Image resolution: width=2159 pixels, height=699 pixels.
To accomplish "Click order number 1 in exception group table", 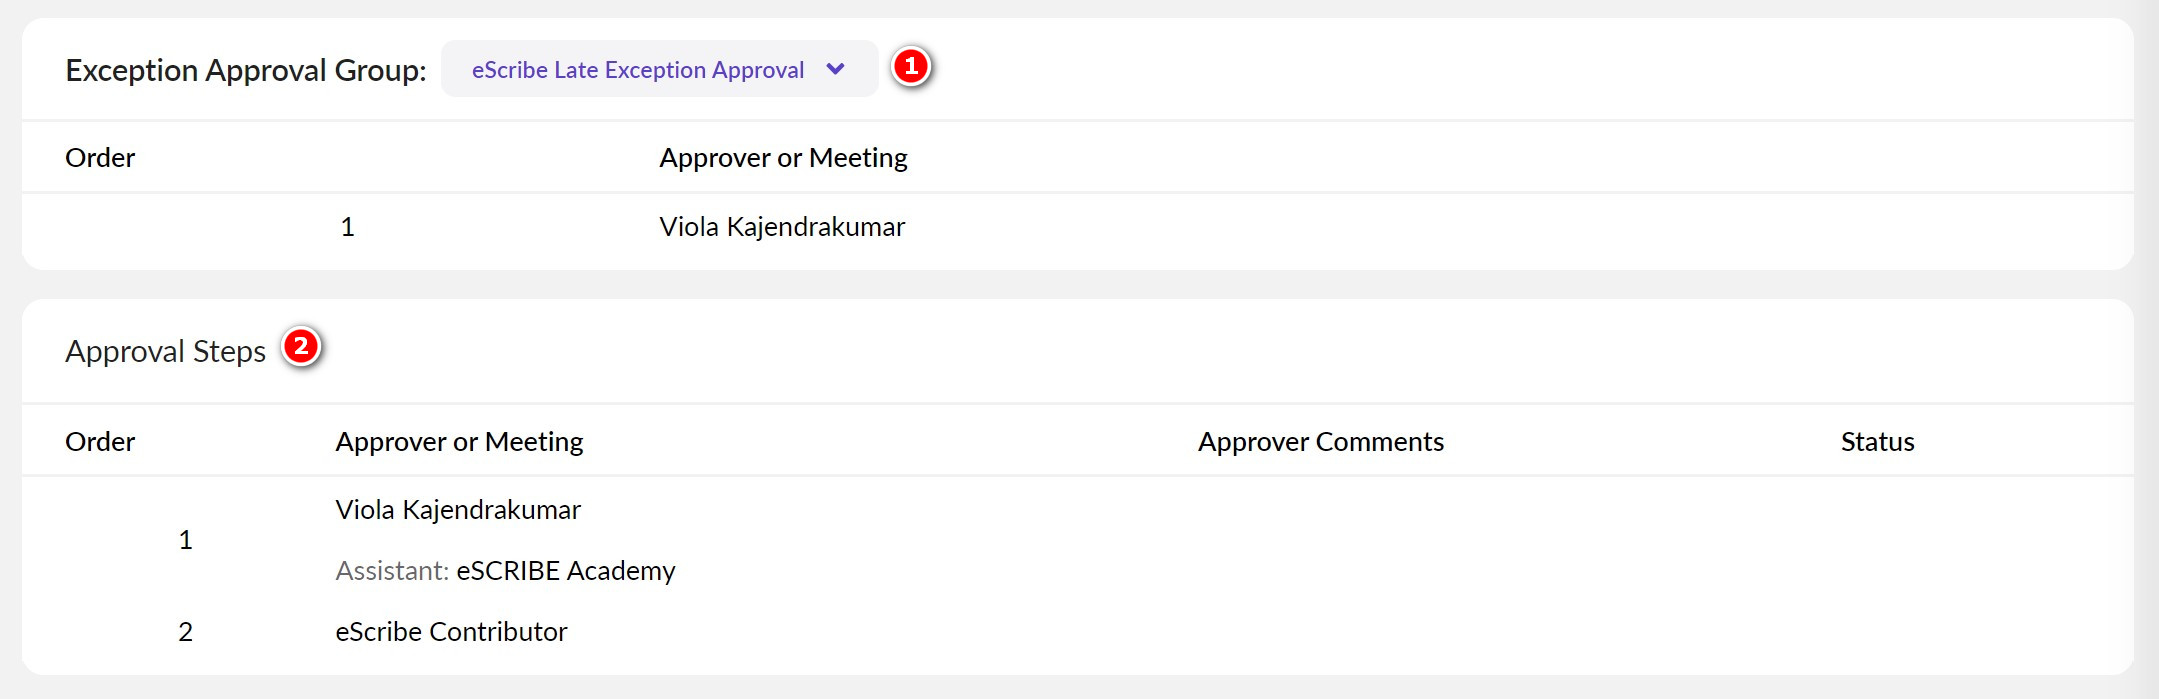I will click(347, 227).
